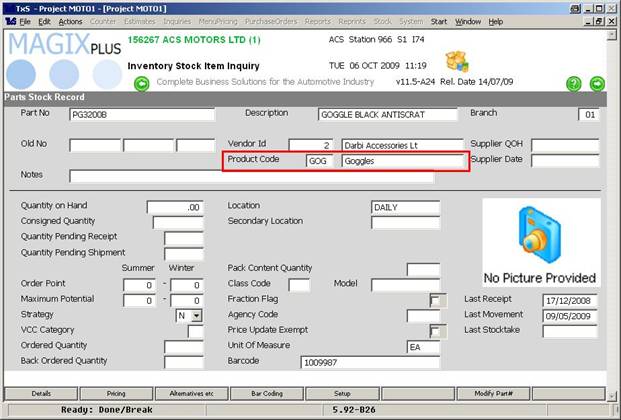Image resolution: width=621 pixels, height=420 pixels.
Task: Click the Unit Of Measure field
Action: [x=423, y=347]
